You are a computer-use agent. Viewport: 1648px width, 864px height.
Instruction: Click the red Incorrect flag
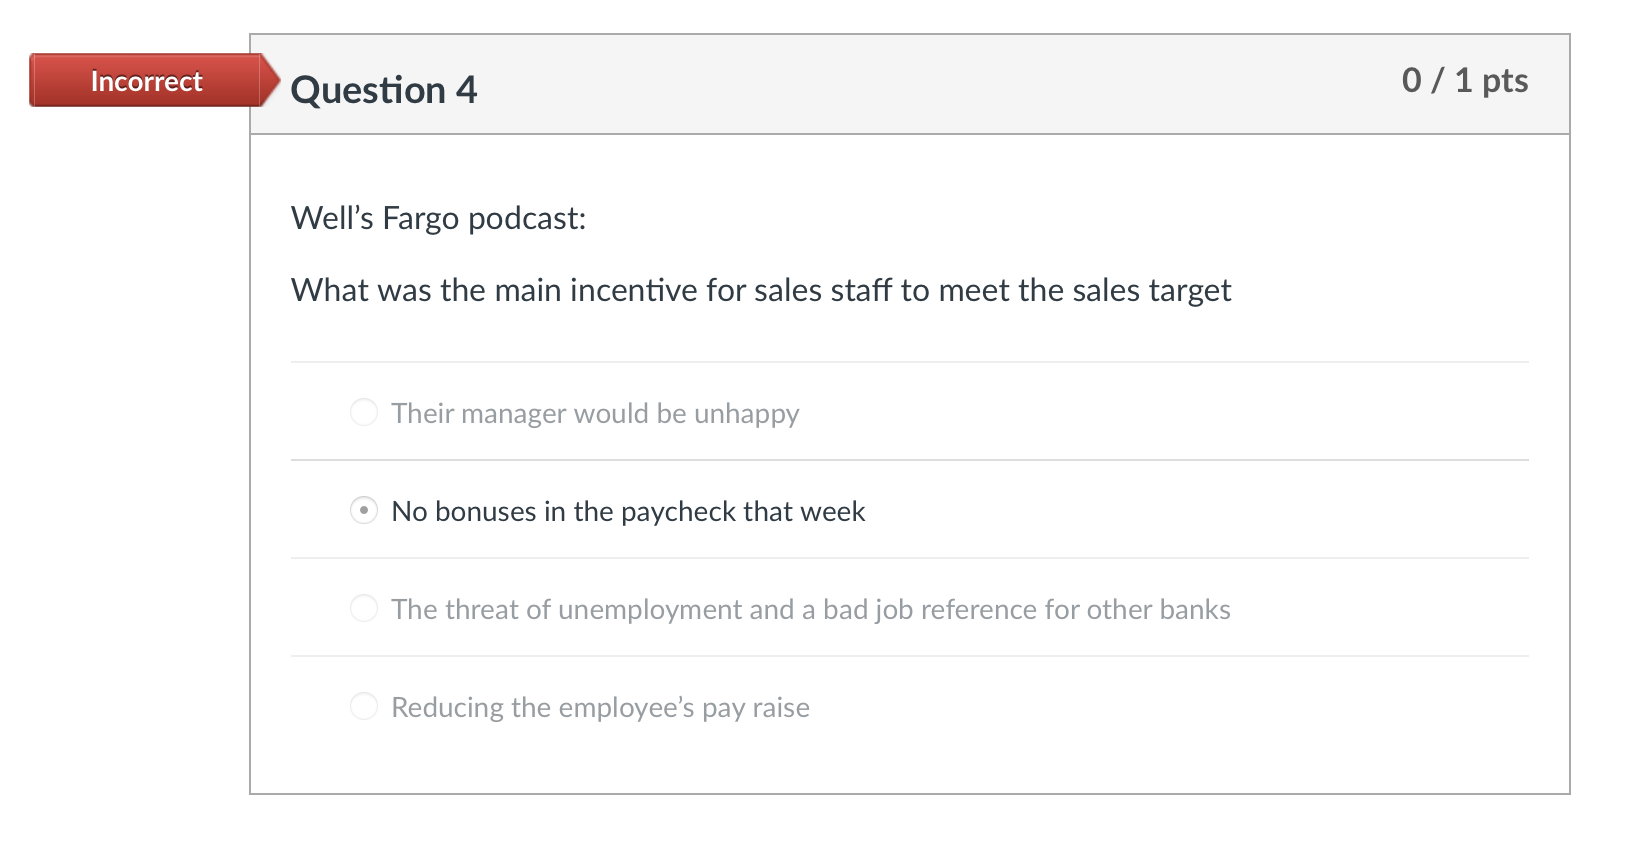click(146, 80)
